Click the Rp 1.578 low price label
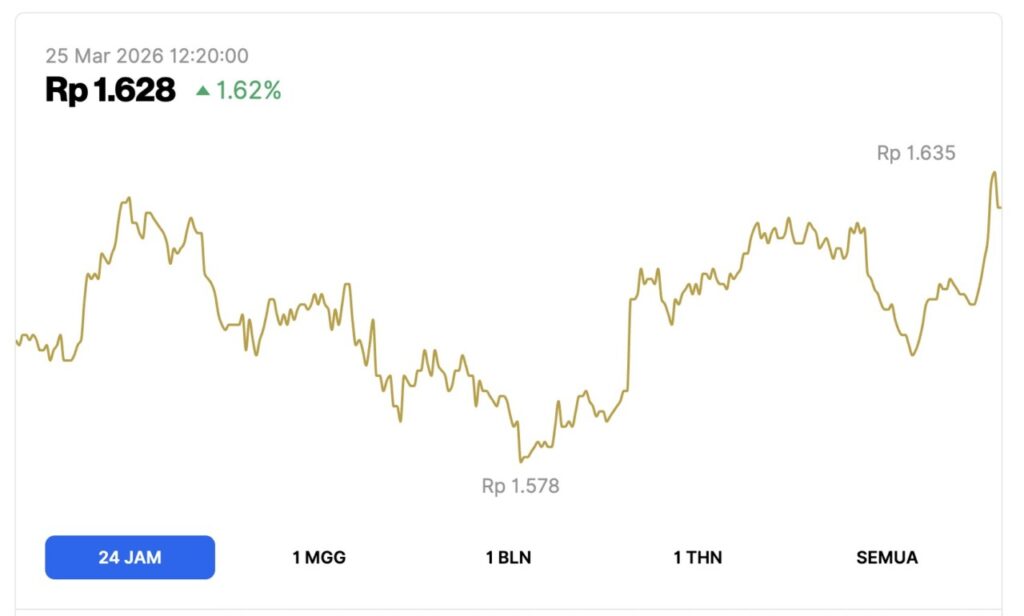This screenshot has width=1024, height=616. (x=520, y=486)
